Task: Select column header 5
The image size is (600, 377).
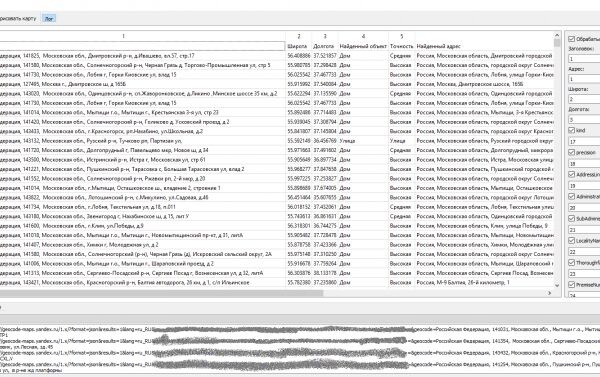Action: pos(401,36)
